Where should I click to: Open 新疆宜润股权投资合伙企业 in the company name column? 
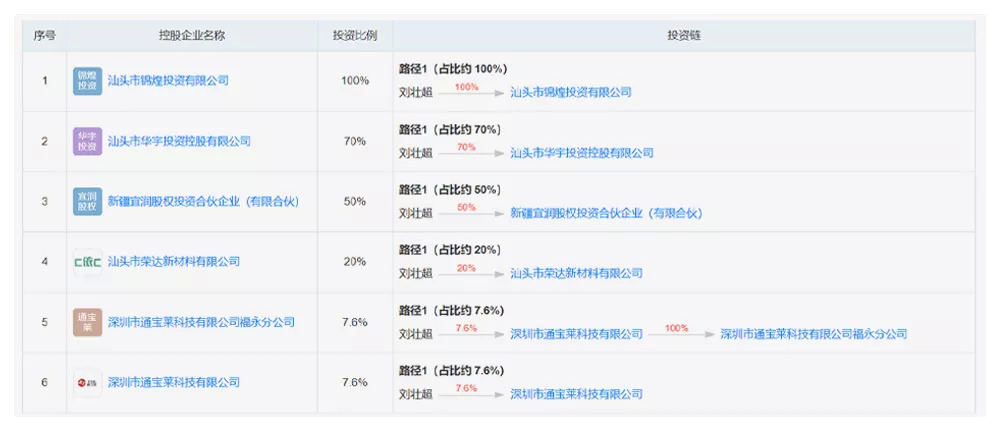pos(203,201)
